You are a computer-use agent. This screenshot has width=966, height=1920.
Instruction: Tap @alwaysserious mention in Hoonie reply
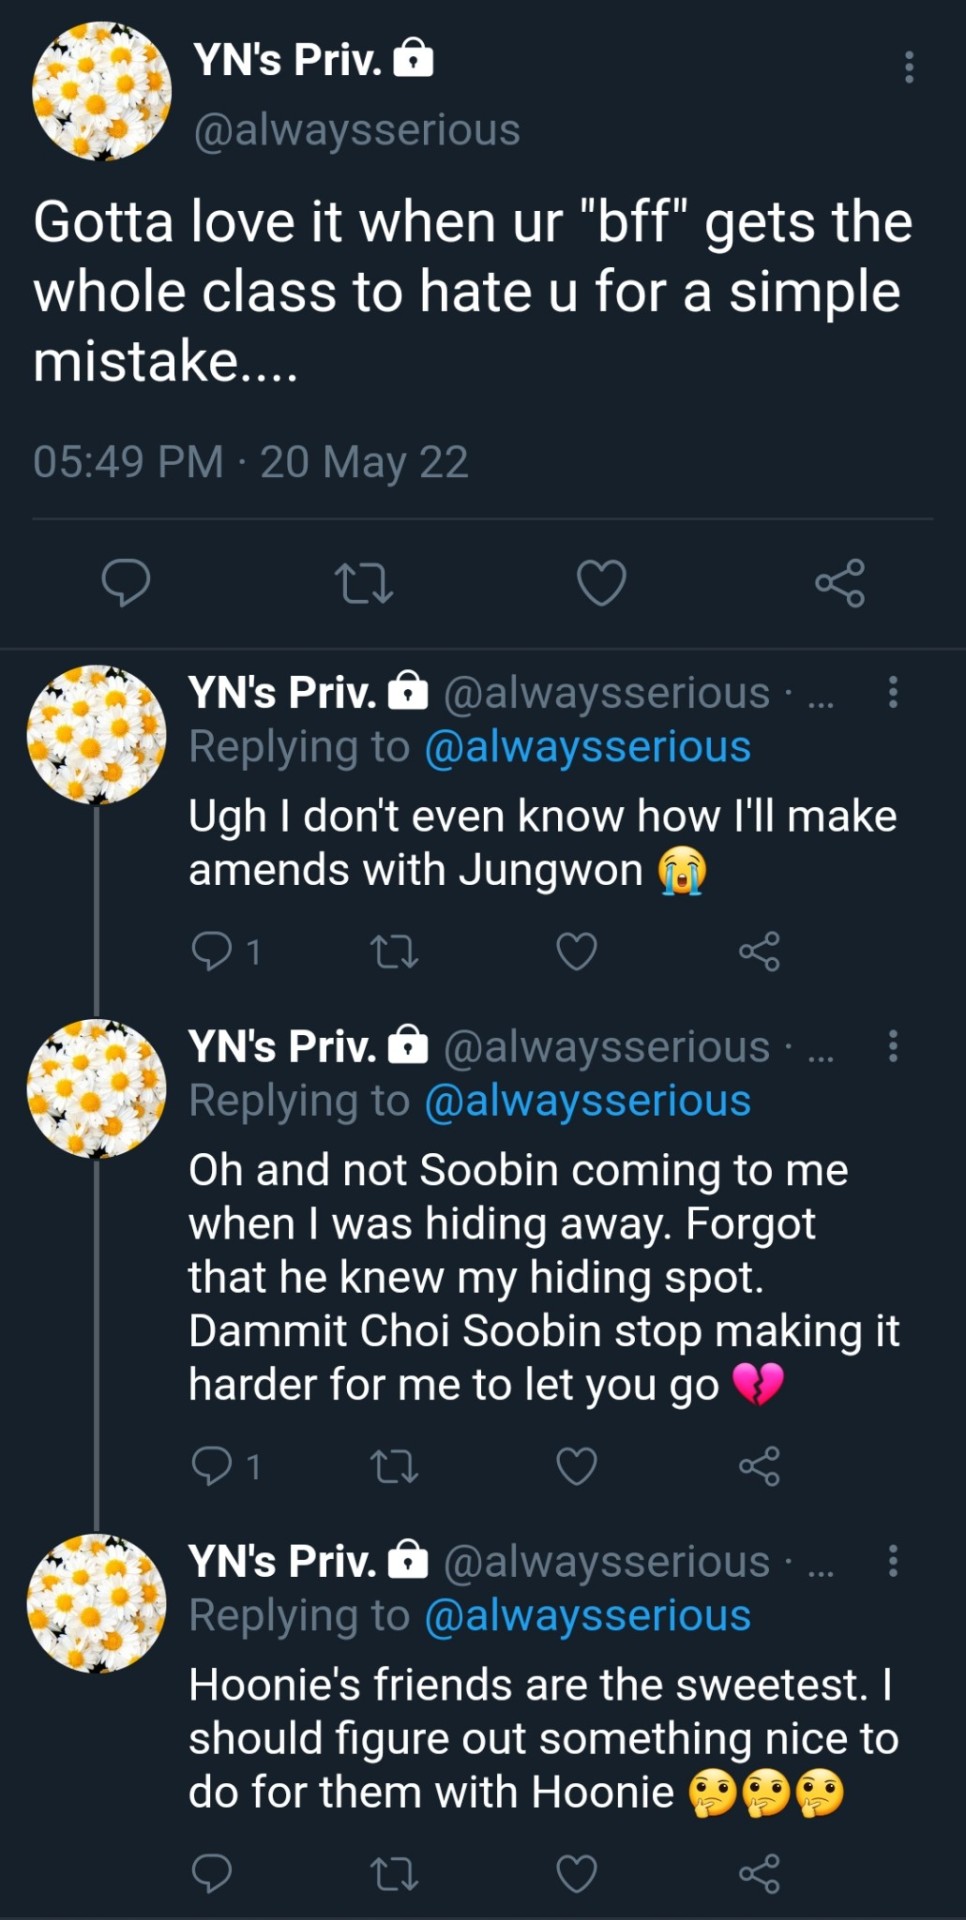tap(587, 1616)
